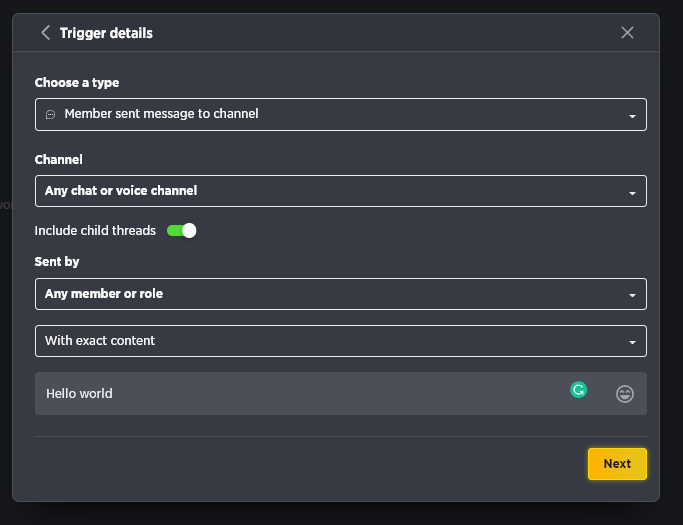Click the Choose a type label

tap(77, 82)
